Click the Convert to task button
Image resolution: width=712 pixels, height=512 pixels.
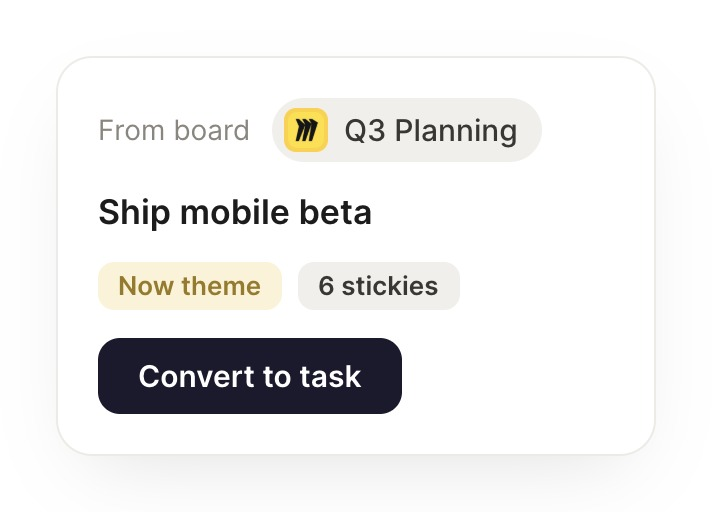(x=250, y=376)
